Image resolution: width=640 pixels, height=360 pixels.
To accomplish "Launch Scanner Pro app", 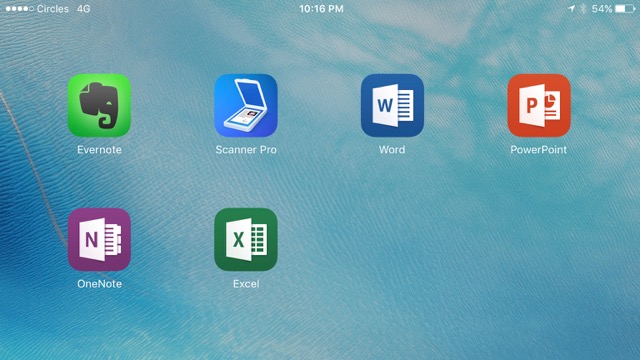I will [246, 105].
